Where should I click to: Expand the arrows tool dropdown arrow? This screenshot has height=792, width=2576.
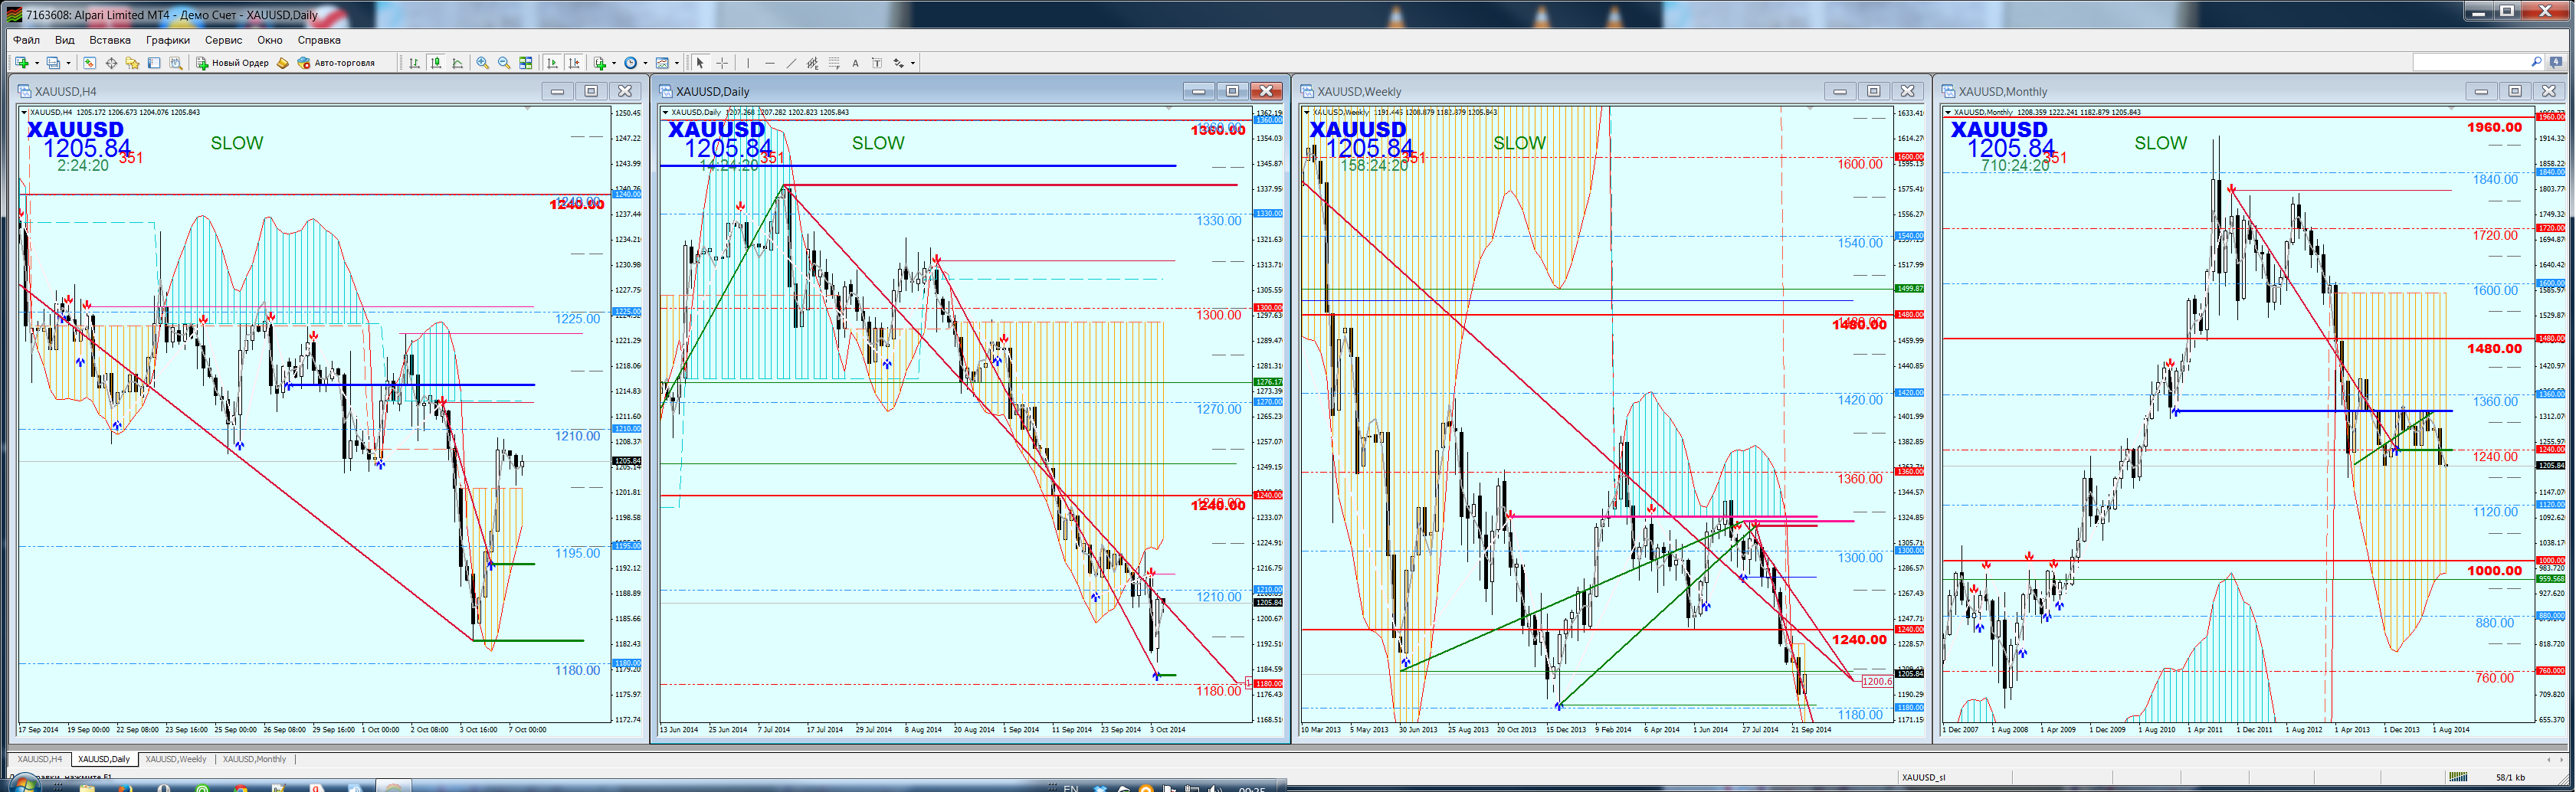coord(913,63)
